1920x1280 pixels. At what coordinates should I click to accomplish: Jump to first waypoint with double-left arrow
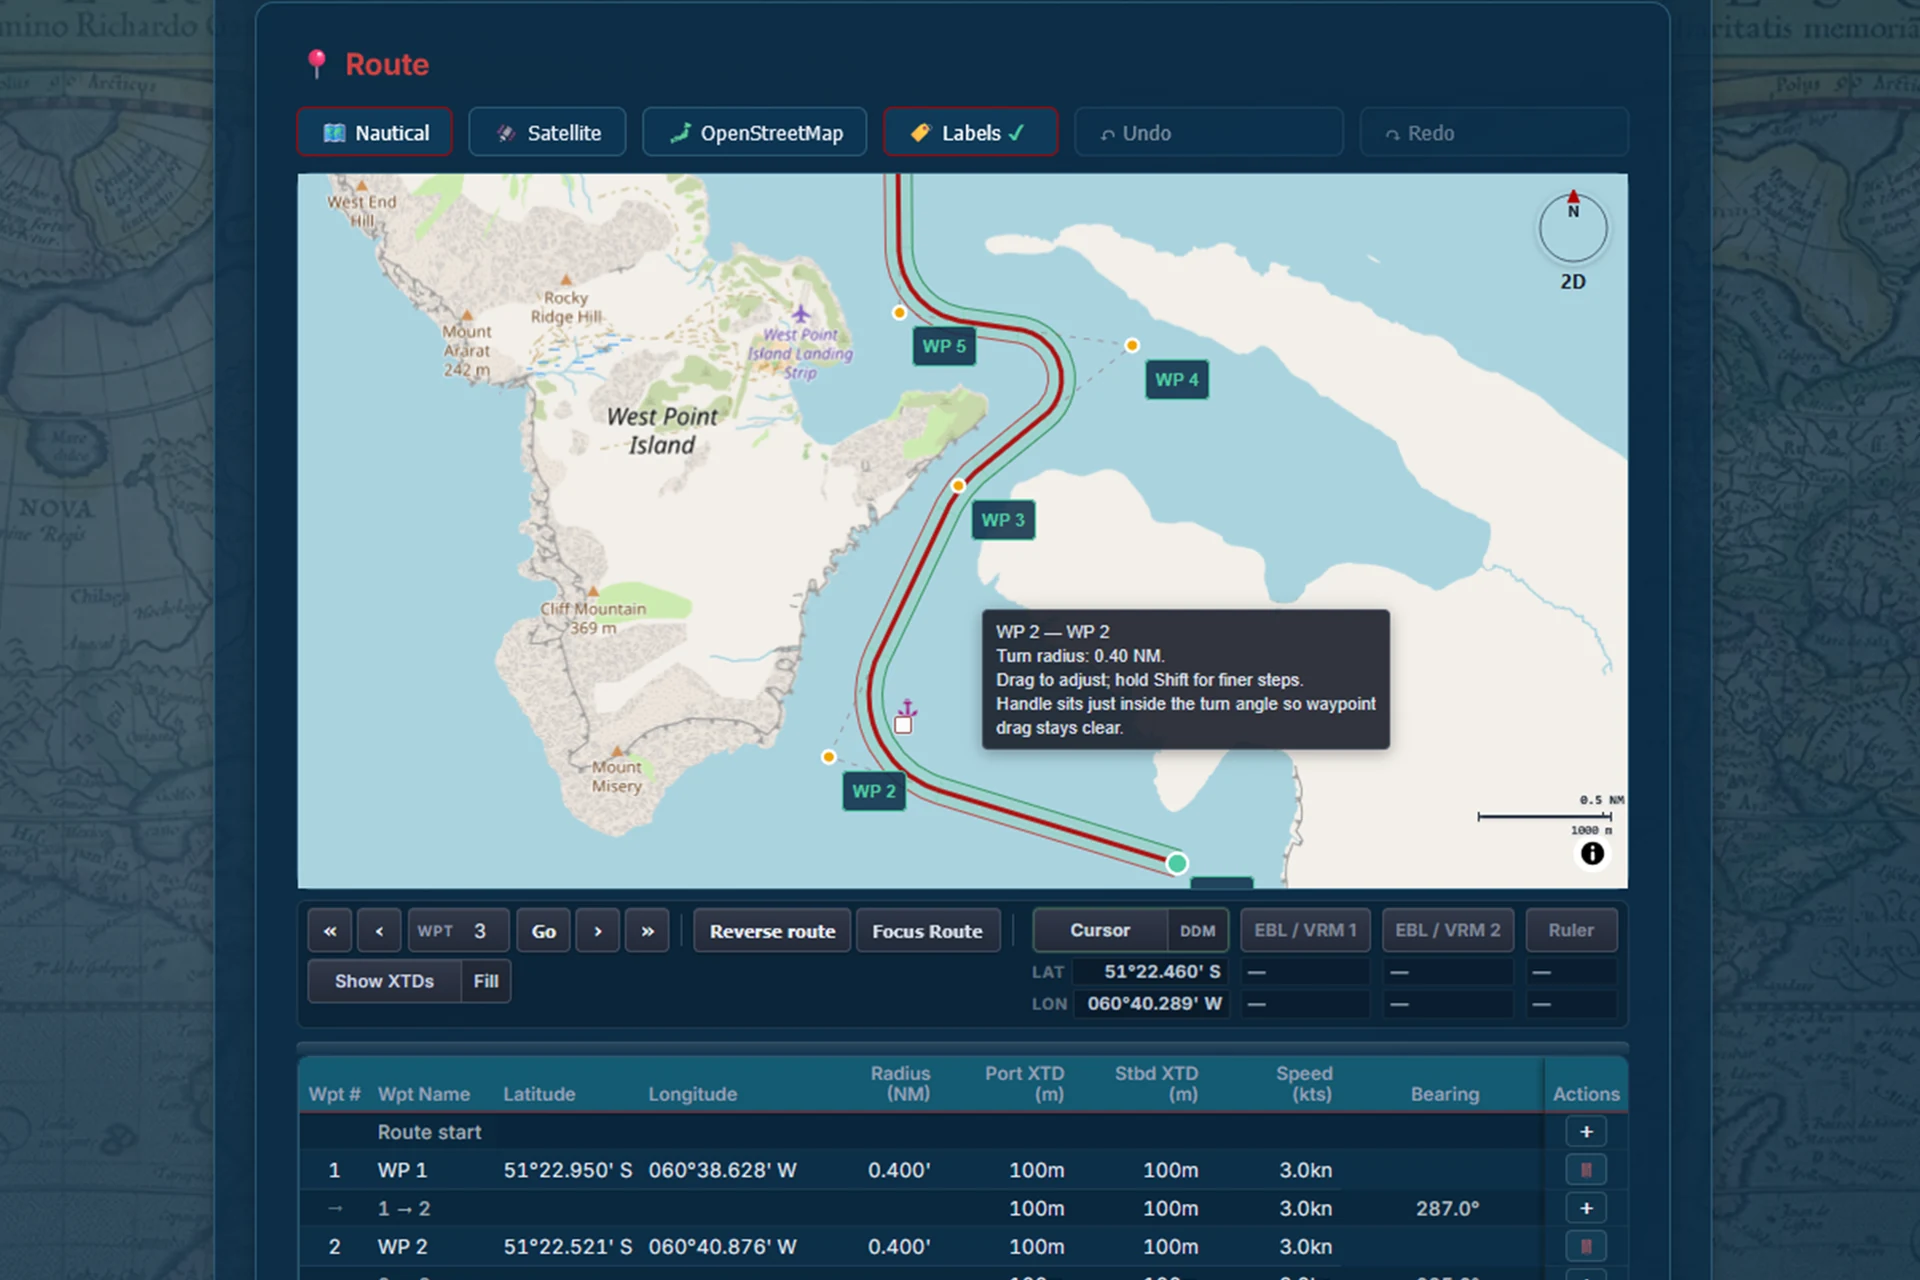pyautogui.click(x=330, y=931)
